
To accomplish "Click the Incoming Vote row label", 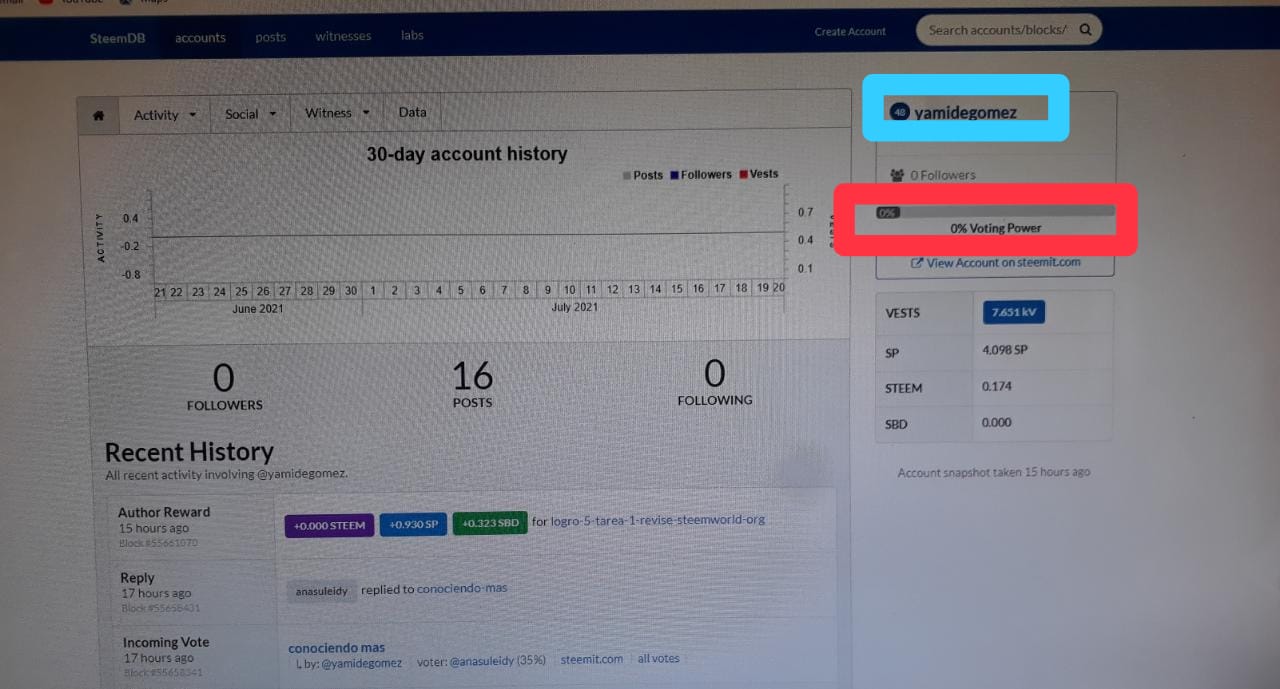I will point(166,642).
